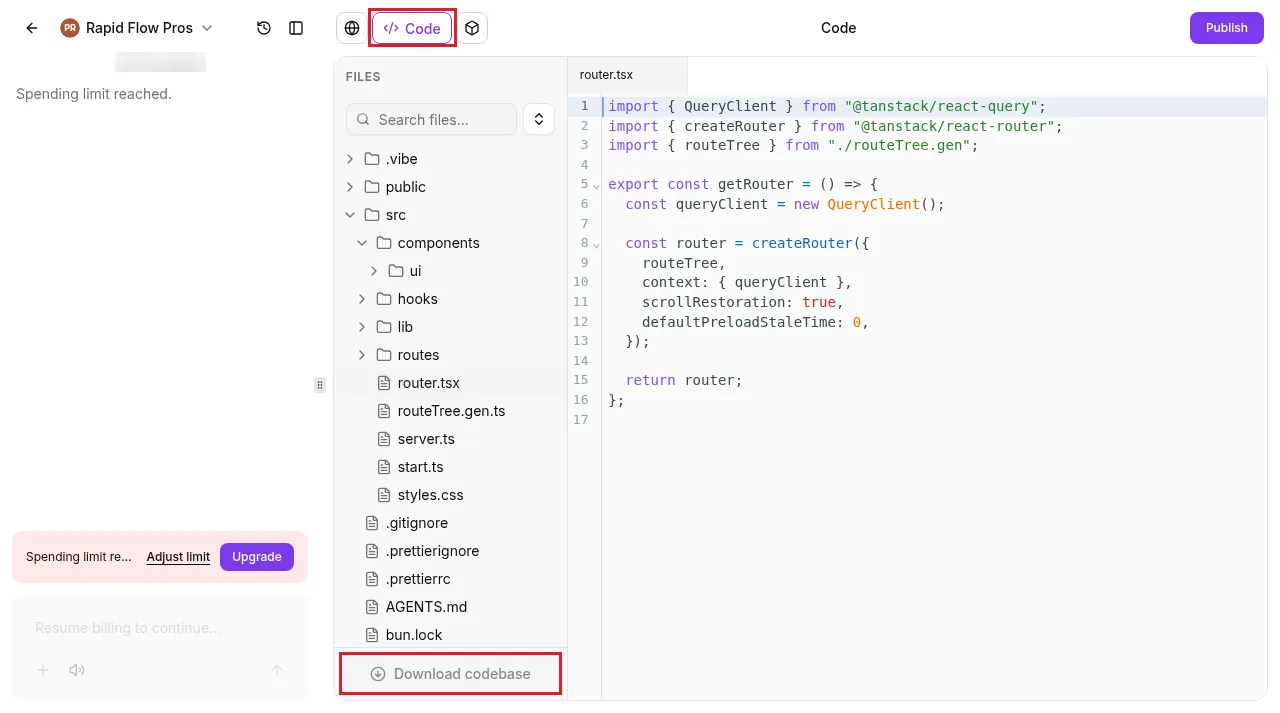
Task: Select the router.tsx editor tab
Action: 627,75
